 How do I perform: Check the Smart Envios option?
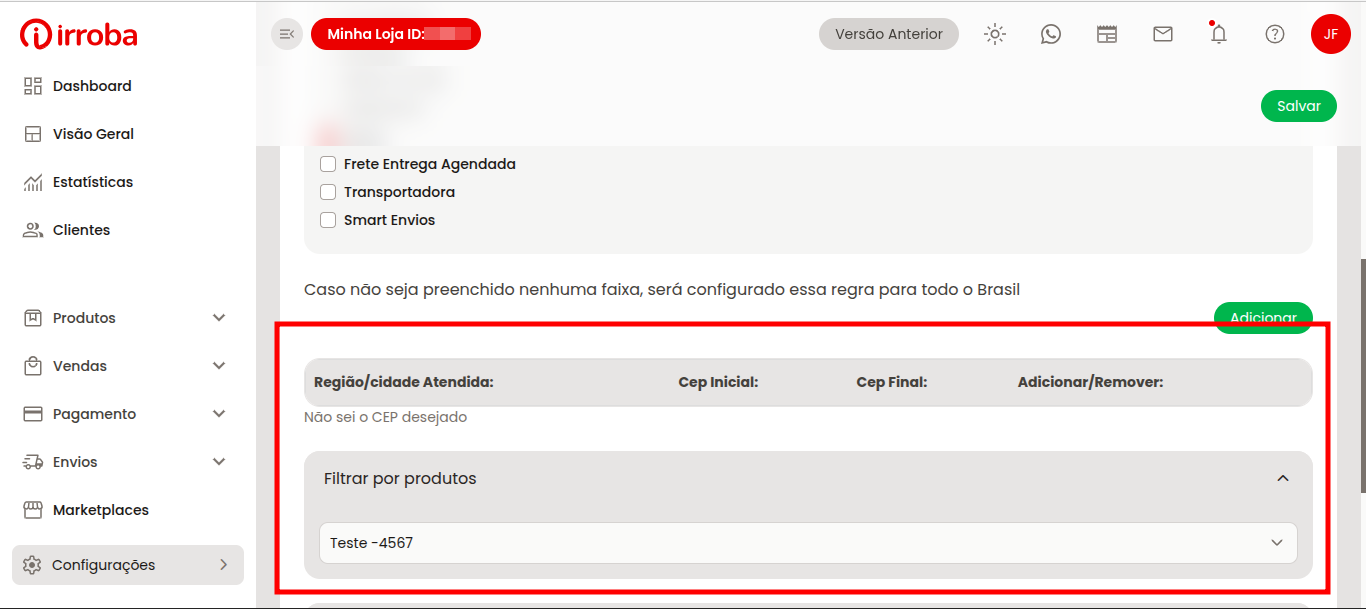(328, 220)
